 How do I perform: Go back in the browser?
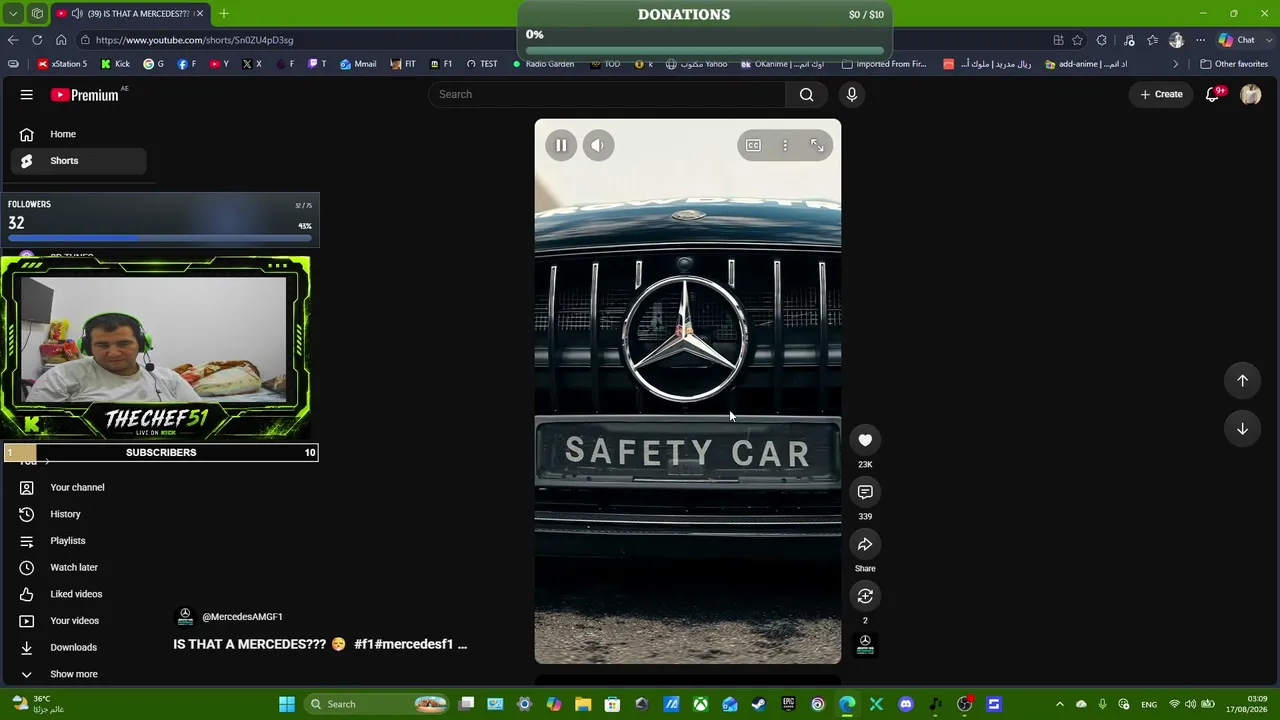pyautogui.click(x=13, y=40)
